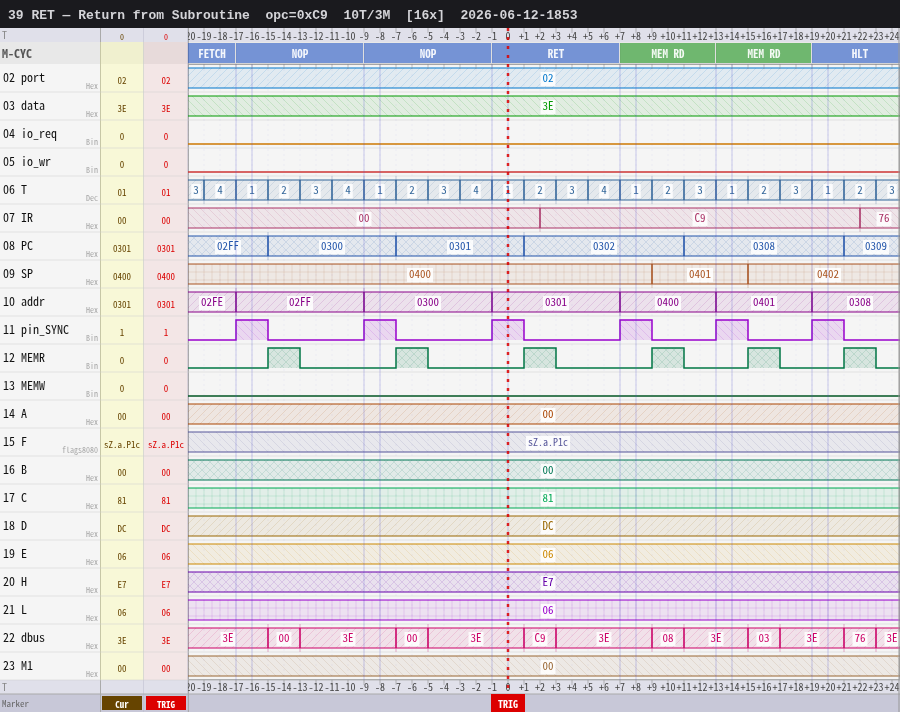Select the FETCH cycle block
The width and height of the screenshot is (900, 712).
pyautogui.click(x=212, y=54)
